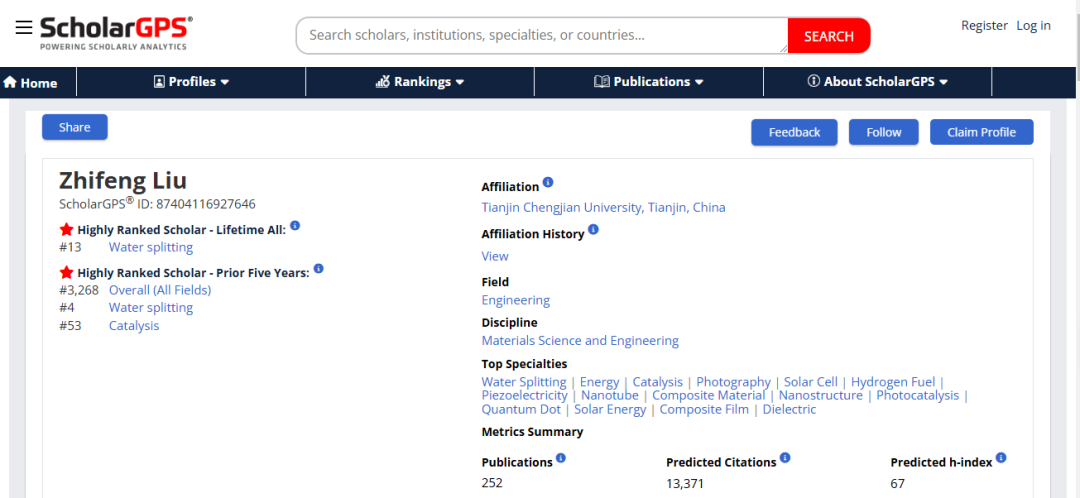
Task: Go to the Home nav item
Action: [x=30, y=83]
